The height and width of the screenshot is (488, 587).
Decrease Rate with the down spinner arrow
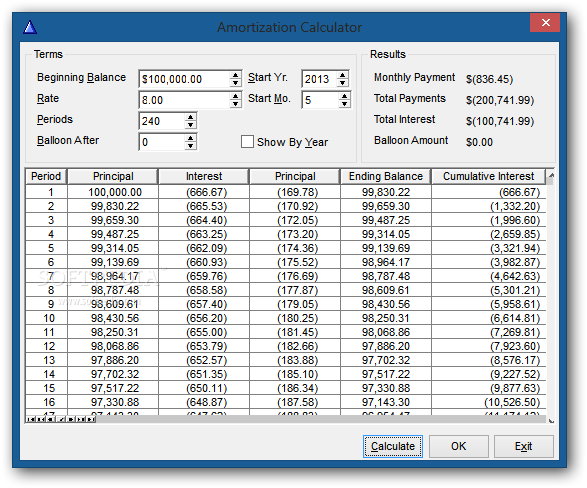pos(235,104)
